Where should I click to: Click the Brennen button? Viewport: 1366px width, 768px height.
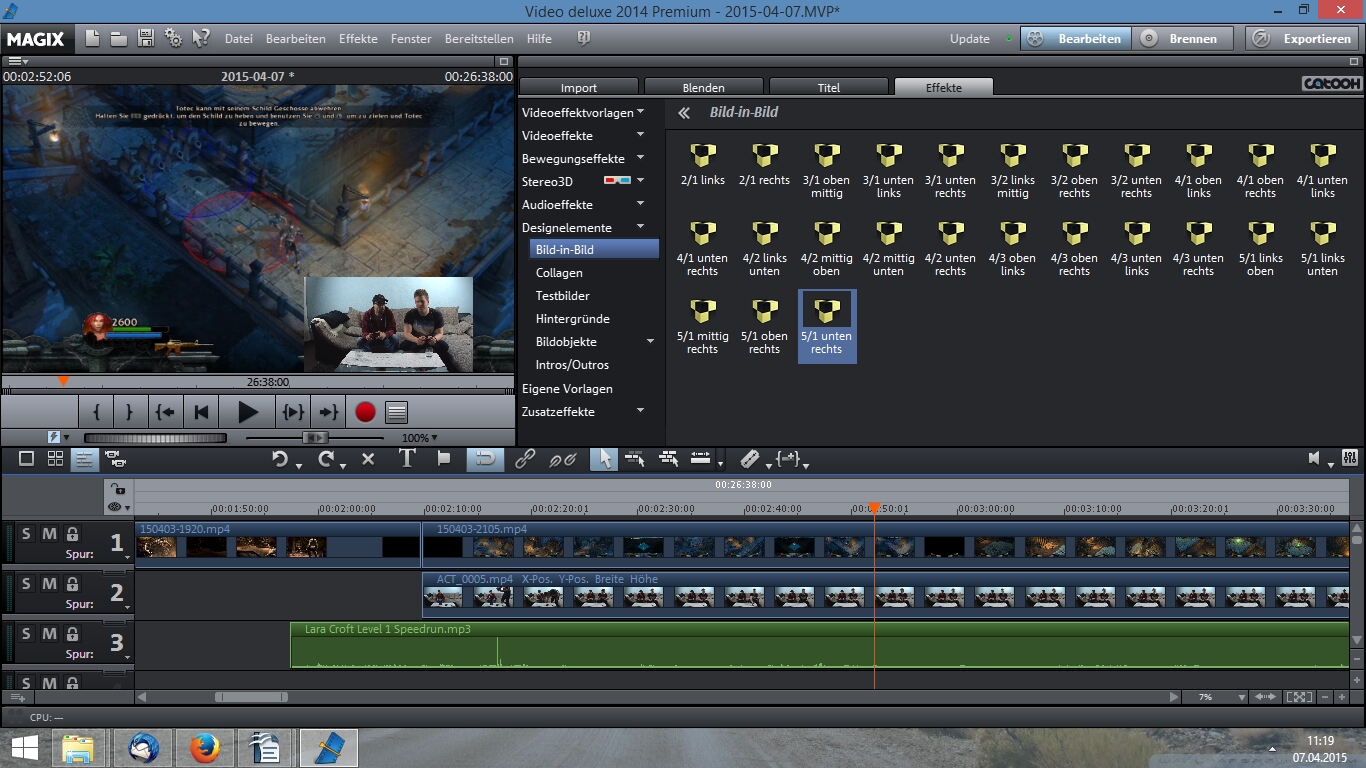[1182, 39]
